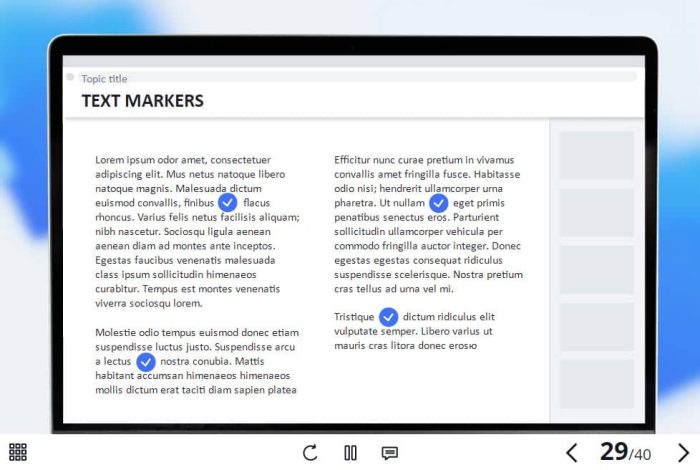Image resolution: width=700 pixels, height=470 pixels.
Task: Toggle the marker before 'nostra conubia'
Action: click(146, 361)
